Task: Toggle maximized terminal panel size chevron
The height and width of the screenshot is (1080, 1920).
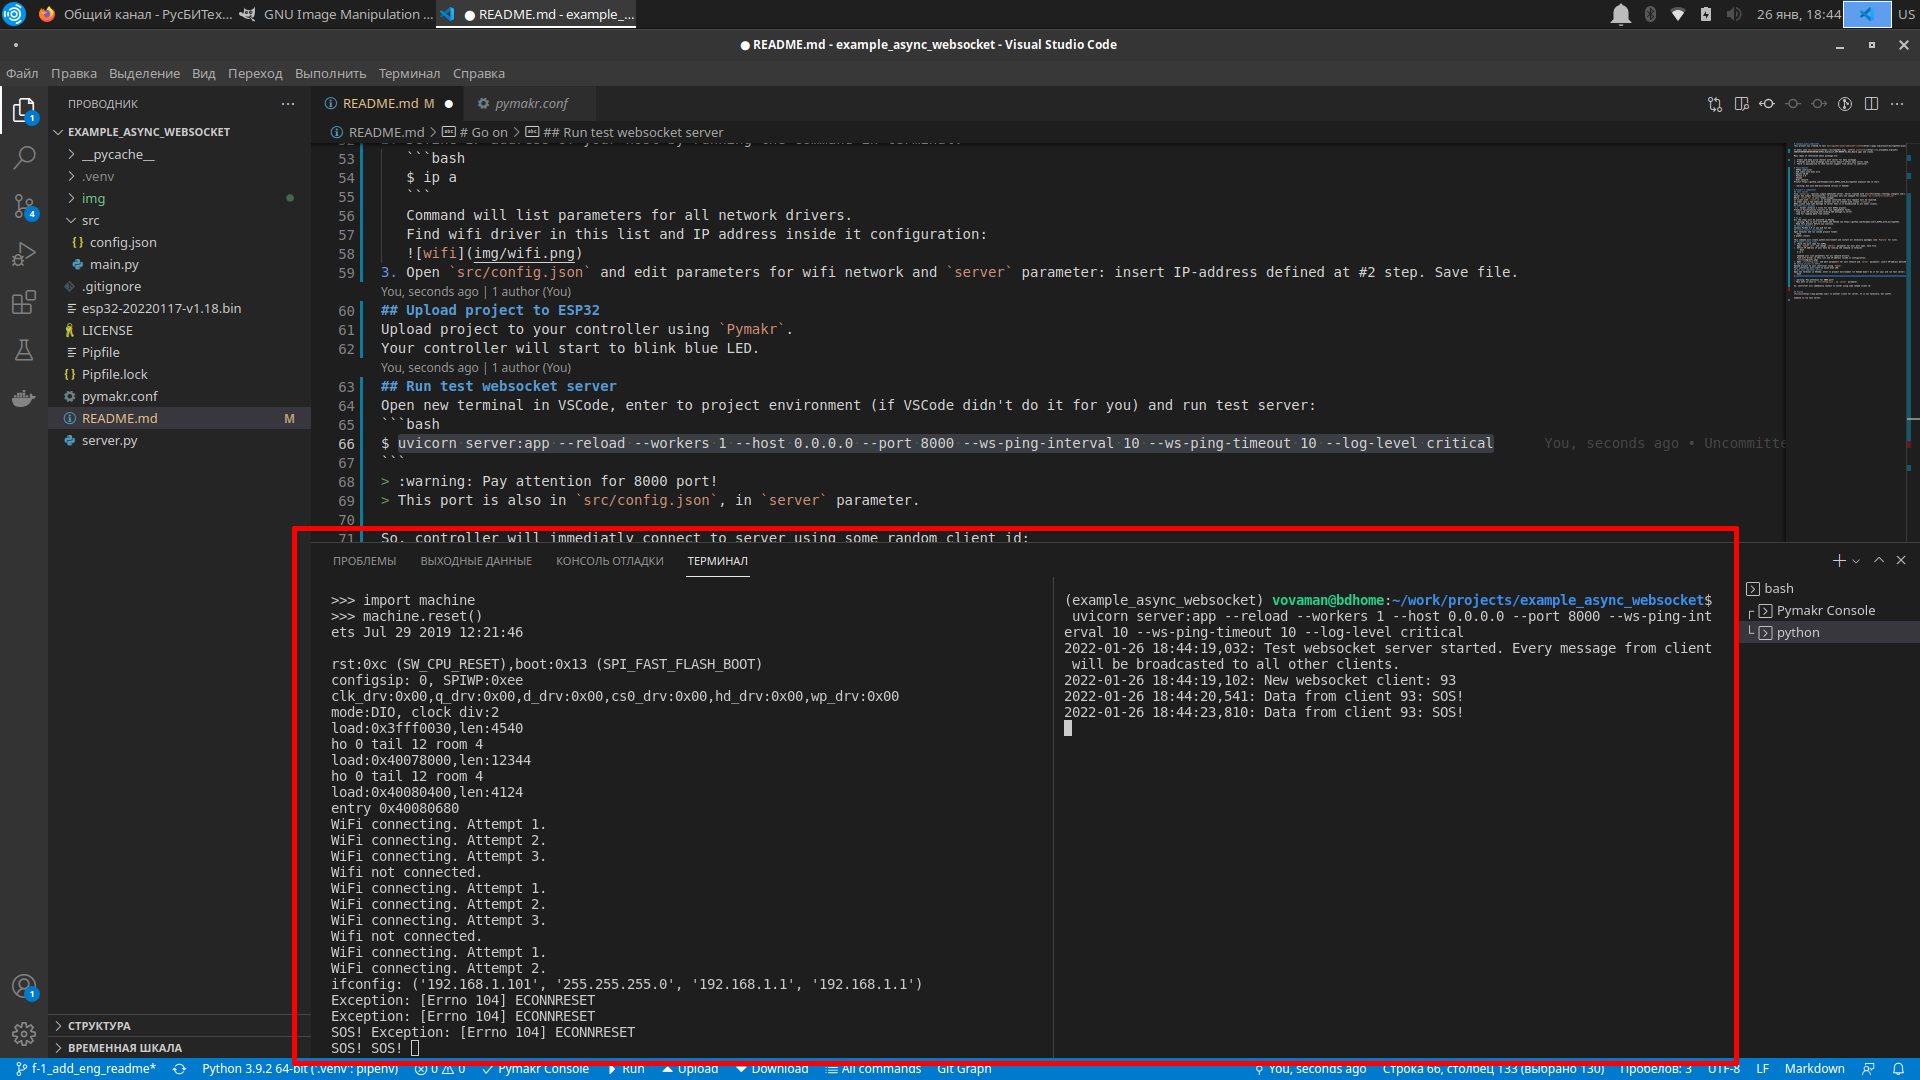Action: (1879, 561)
